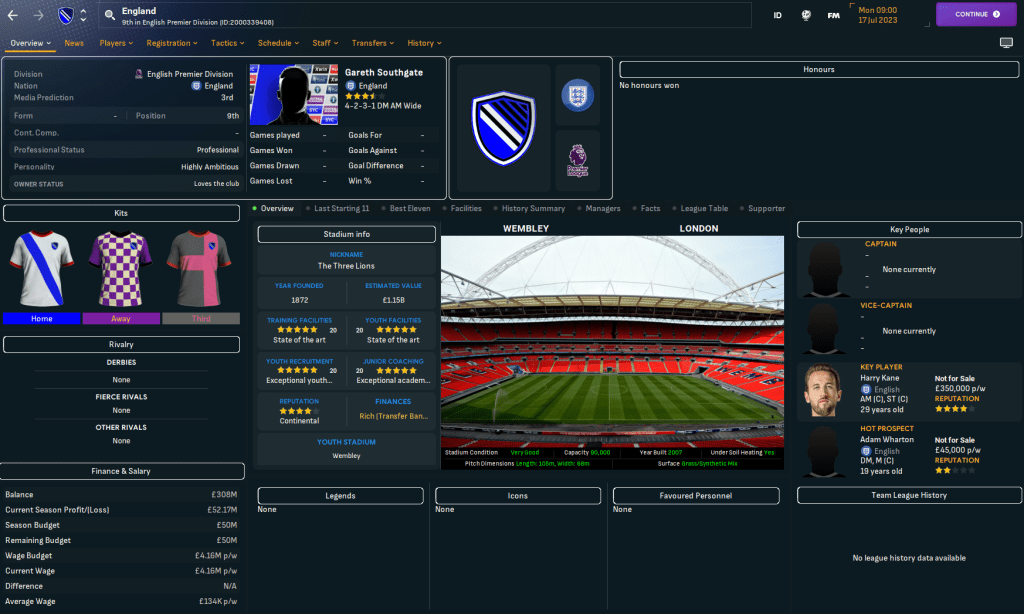Click the England club crest in the header

pos(65,15)
